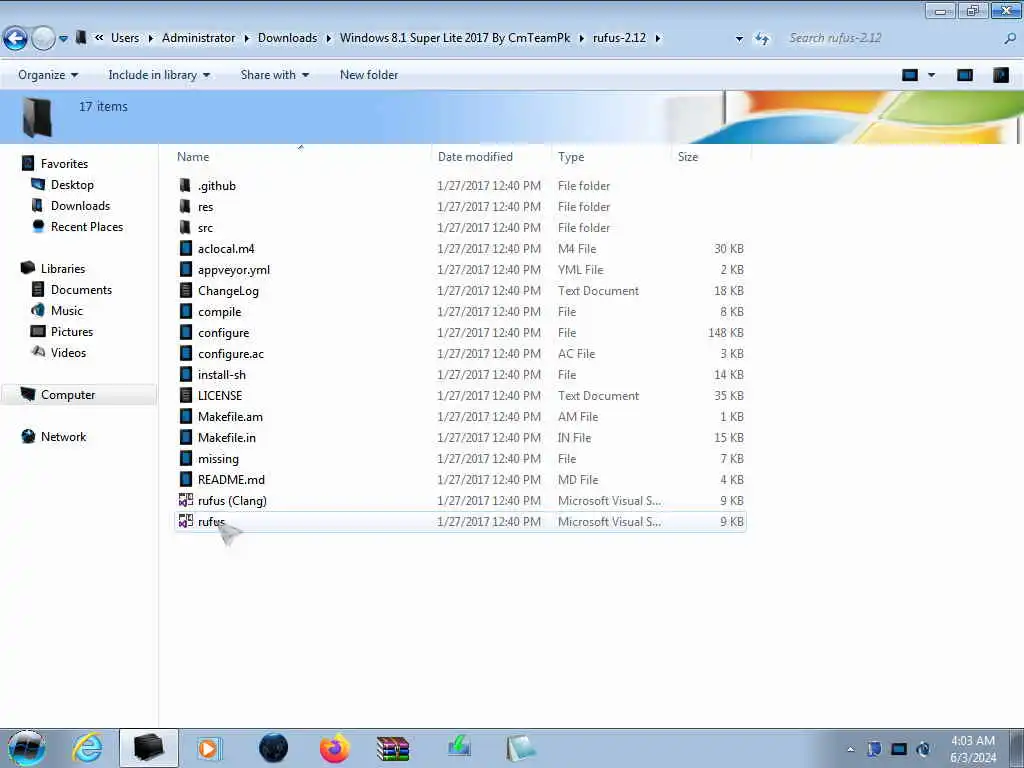The image size is (1024, 768).
Task: Show hidden system tray icons
Action: click(x=850, y=749)
